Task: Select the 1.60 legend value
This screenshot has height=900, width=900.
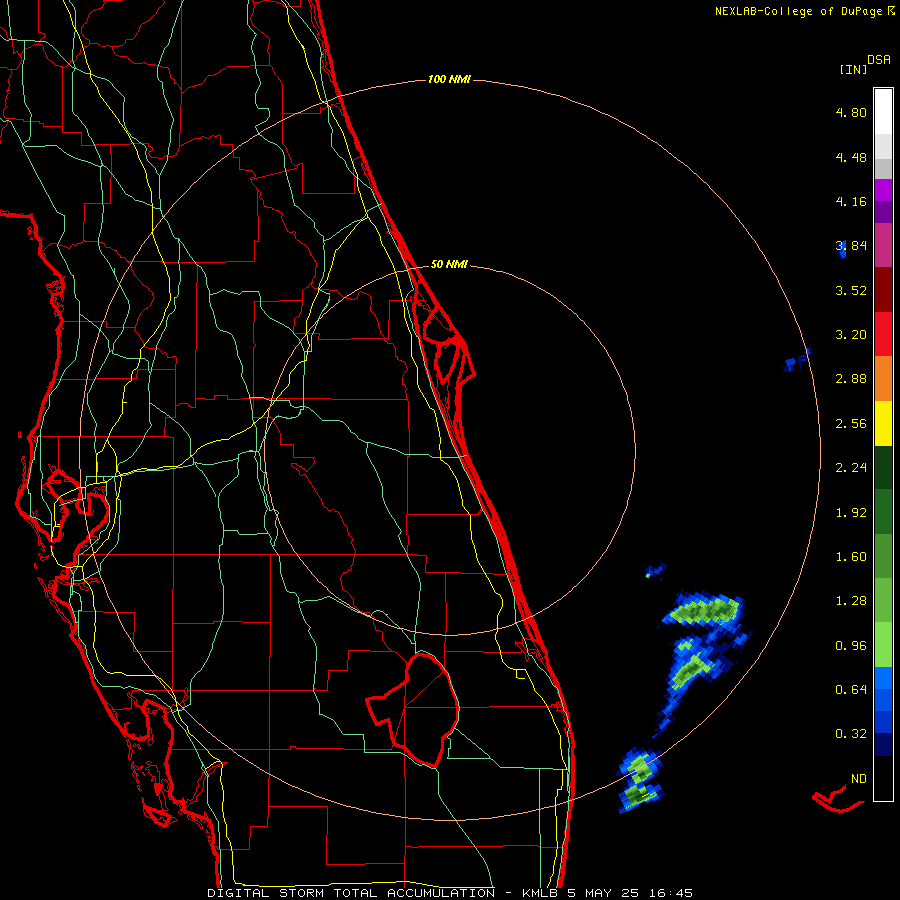Action: click(851, 557)
